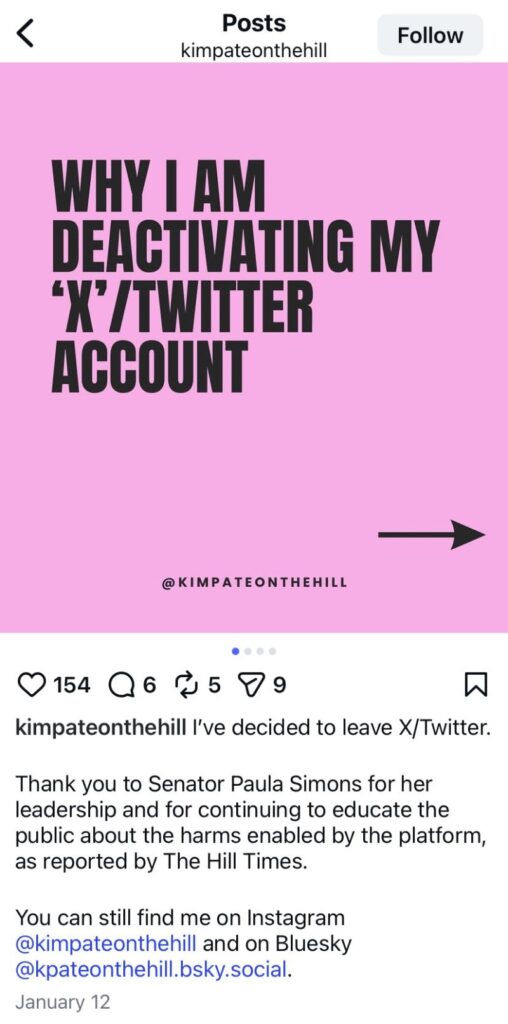Share the post via paper plane icon
The height and width of the screenshot is (1024, 508).
tap(252, 685)
